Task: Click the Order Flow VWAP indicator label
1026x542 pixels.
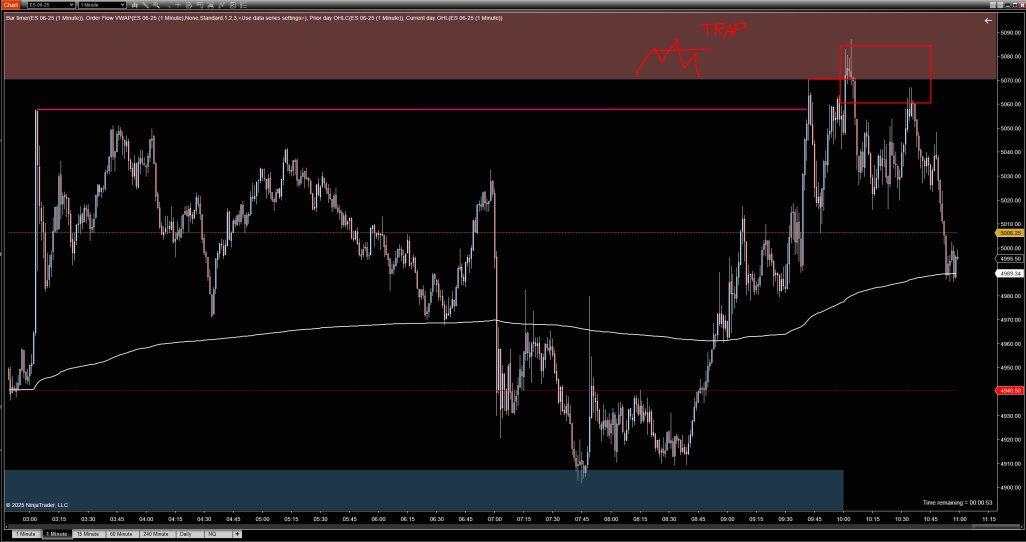Action: click(x=197, y=18)
